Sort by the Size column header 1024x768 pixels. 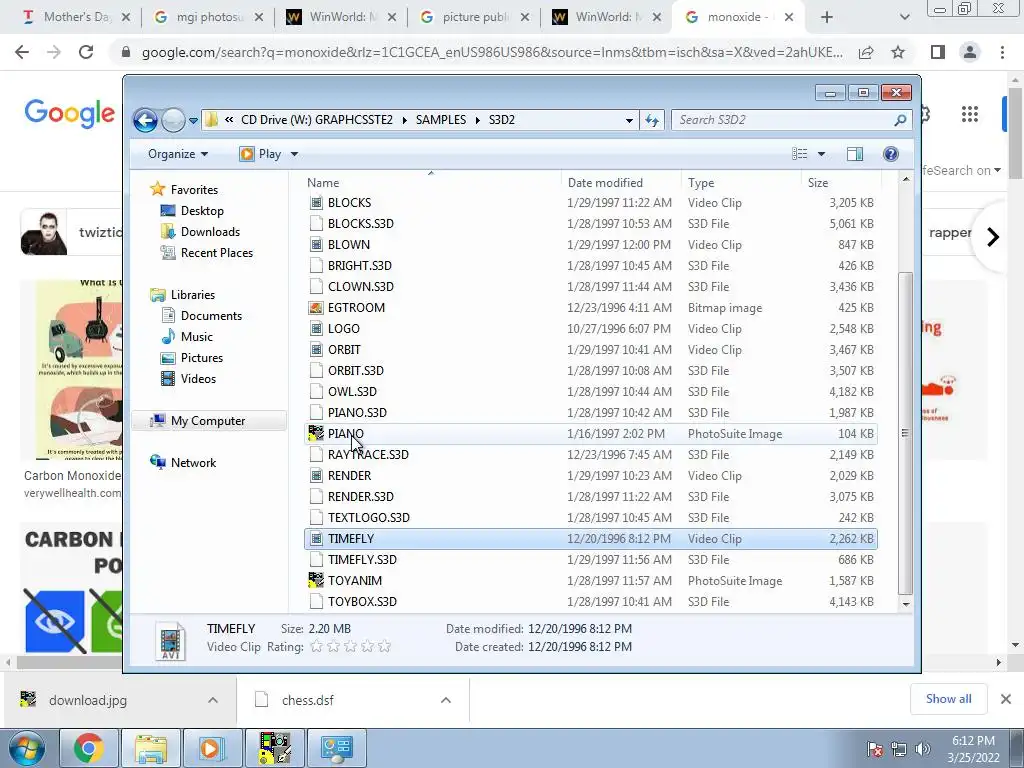(841, 183)
